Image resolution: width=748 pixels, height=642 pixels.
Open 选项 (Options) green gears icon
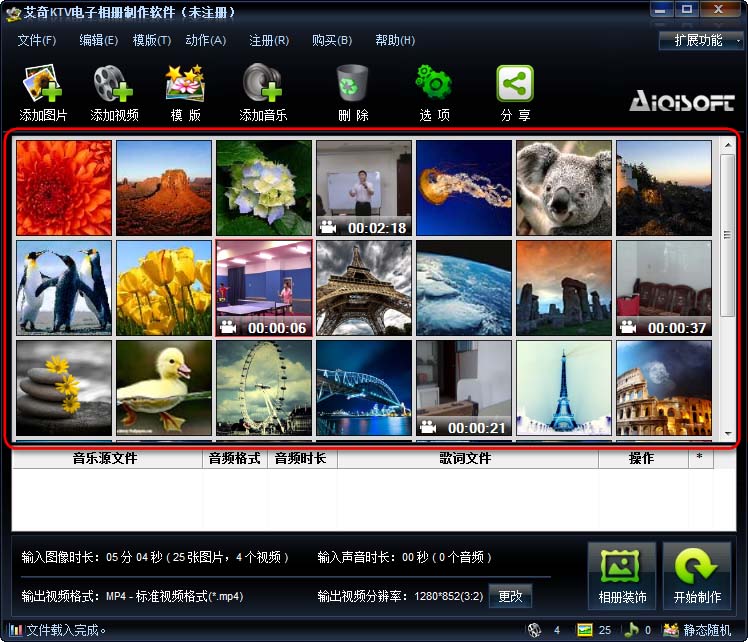pos(434,86)
